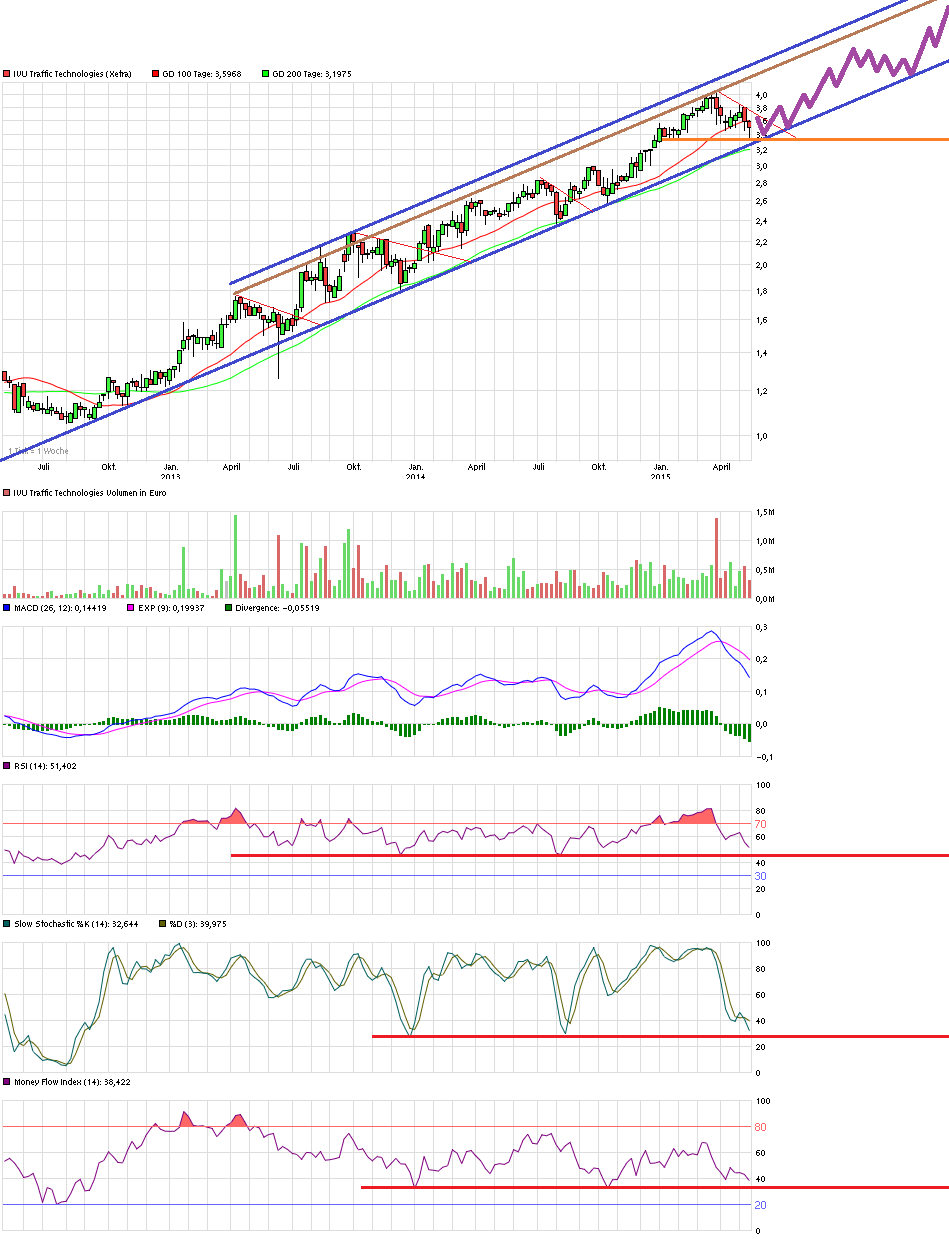Click the magenta swatch beside the EXP (9) legend
The image size is (949, 1240).
[132, 607]
